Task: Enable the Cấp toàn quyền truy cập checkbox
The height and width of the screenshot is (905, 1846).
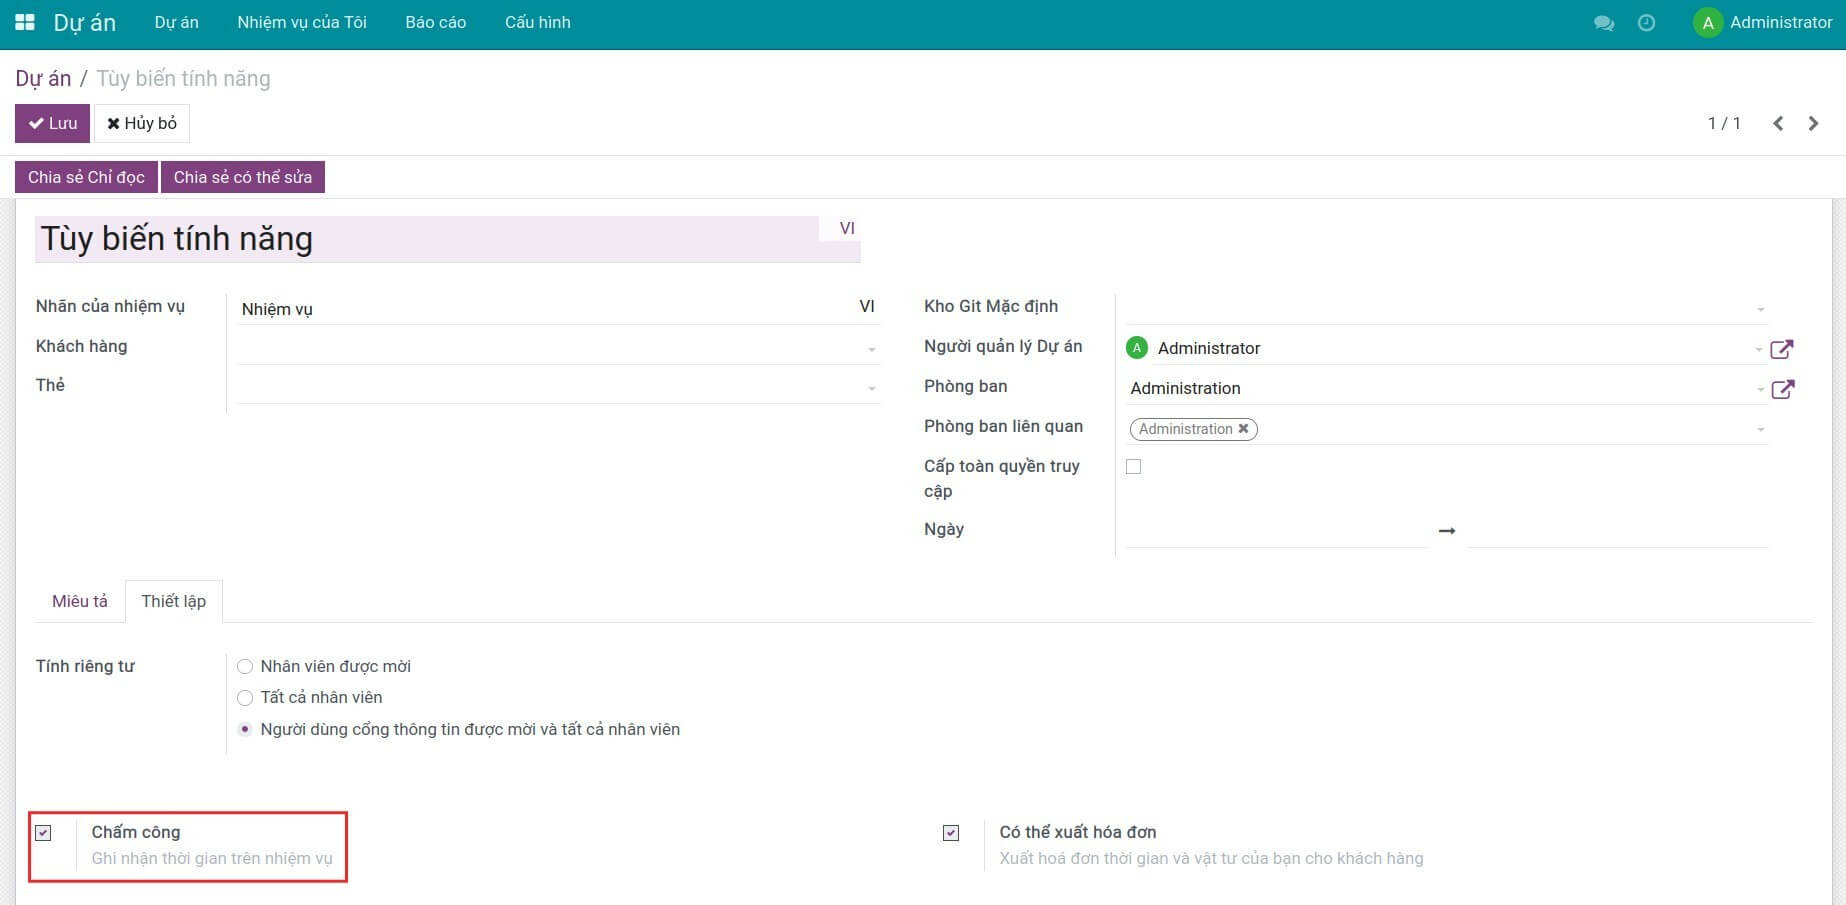Action: pyautogui.click(x=1133, y=467)
